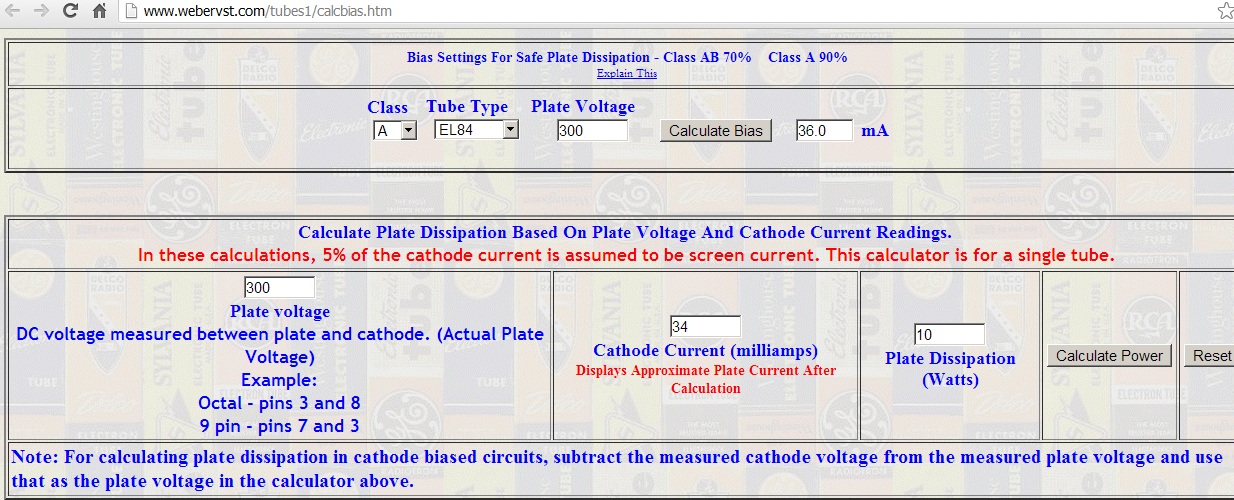Click the Cathode Current milliamps field
Image resolution: width=1234 pixels, height=500 pixels.
tap(705, 327)
